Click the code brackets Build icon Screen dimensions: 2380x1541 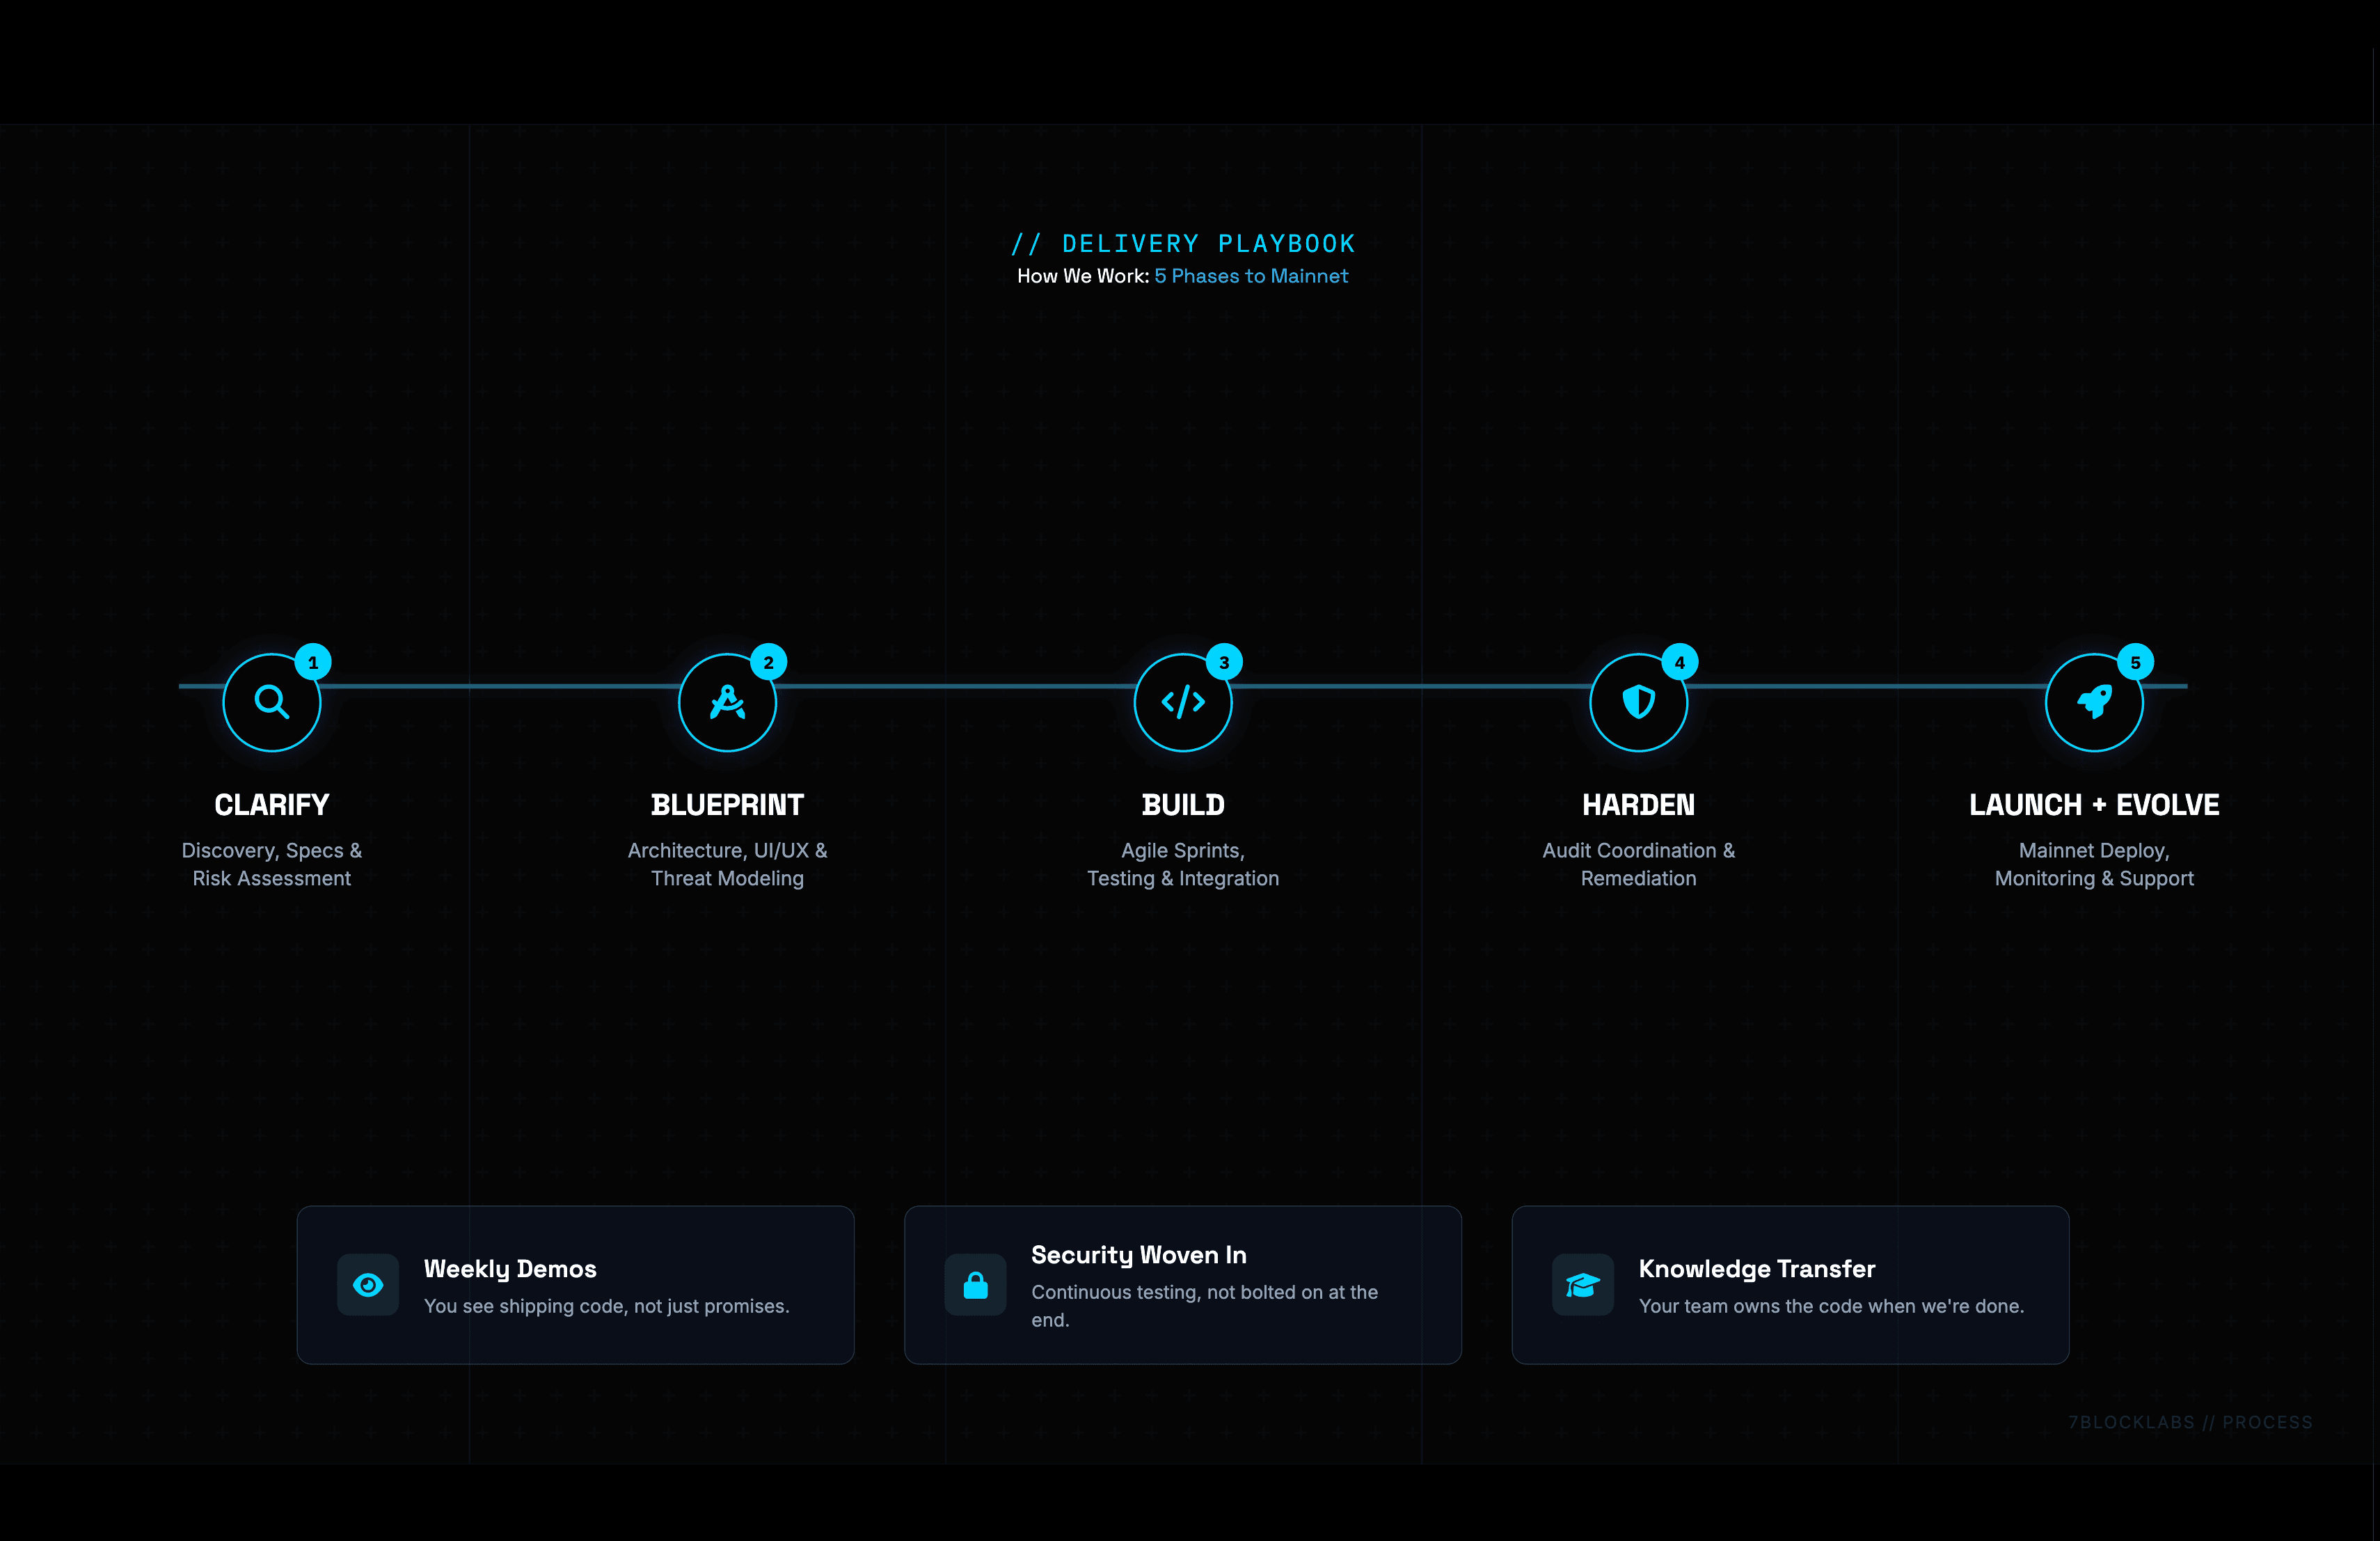point(1183,702)
